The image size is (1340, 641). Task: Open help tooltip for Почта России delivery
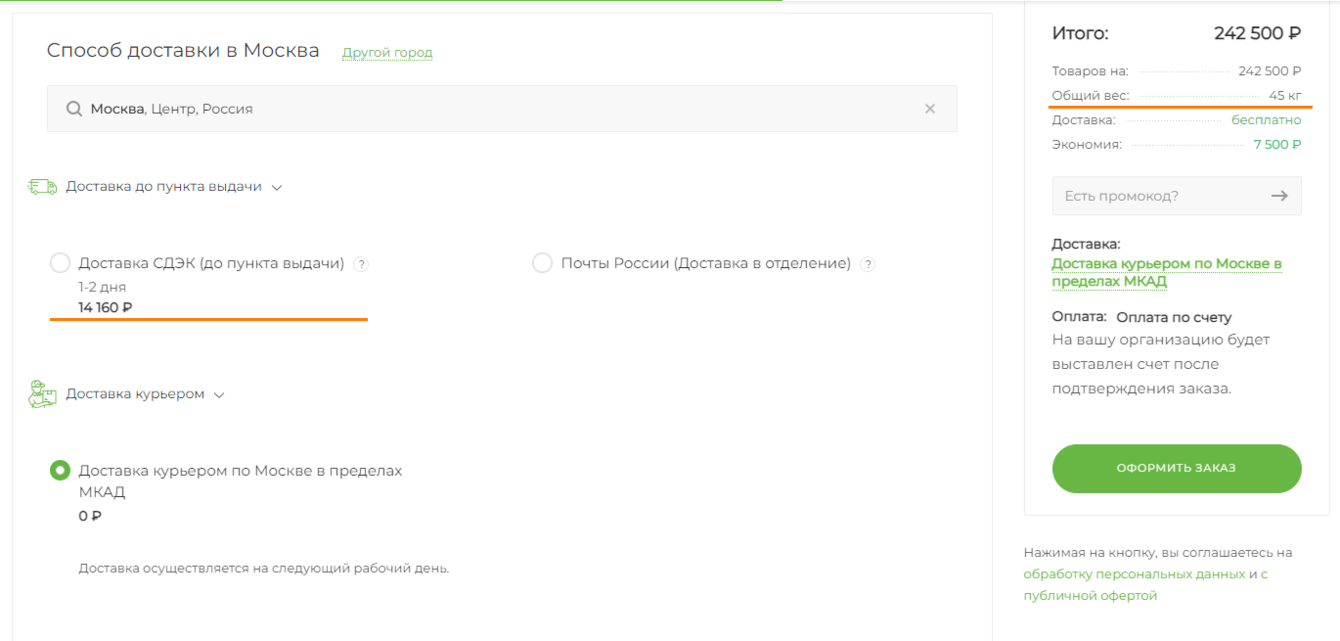pos(868,264)
